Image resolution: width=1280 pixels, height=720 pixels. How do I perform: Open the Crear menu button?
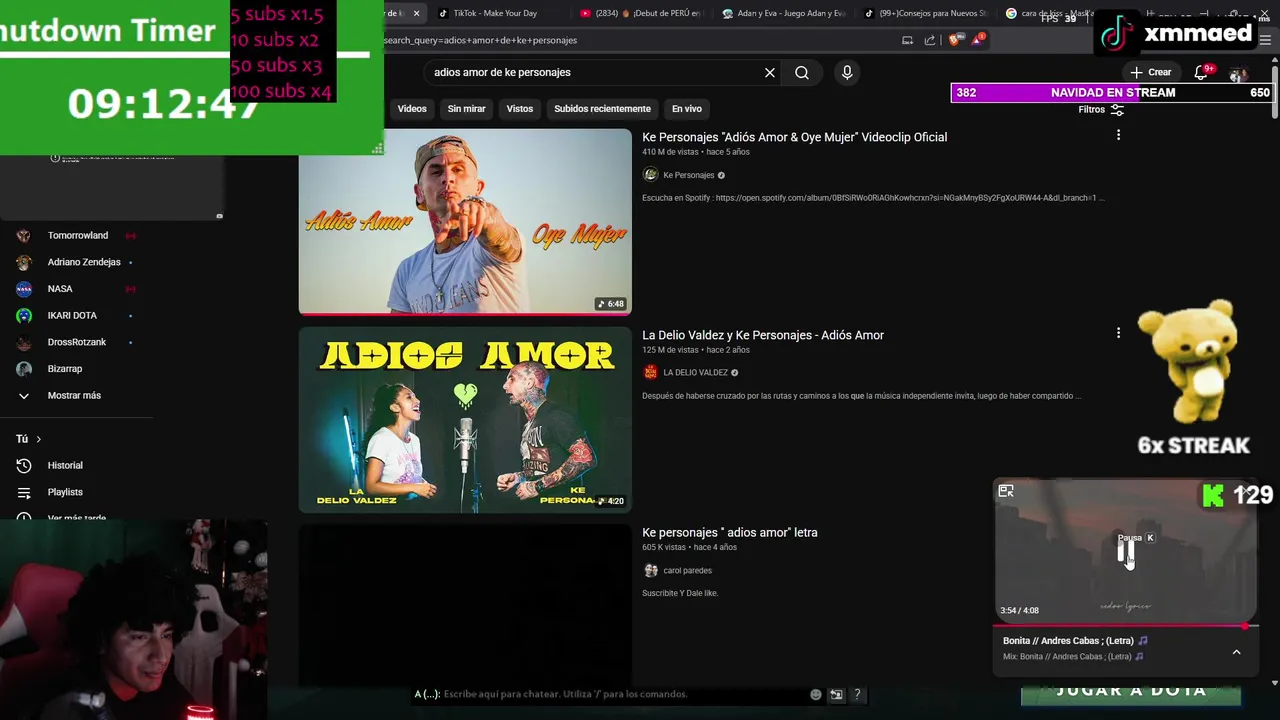click(x=1151, y=72)
